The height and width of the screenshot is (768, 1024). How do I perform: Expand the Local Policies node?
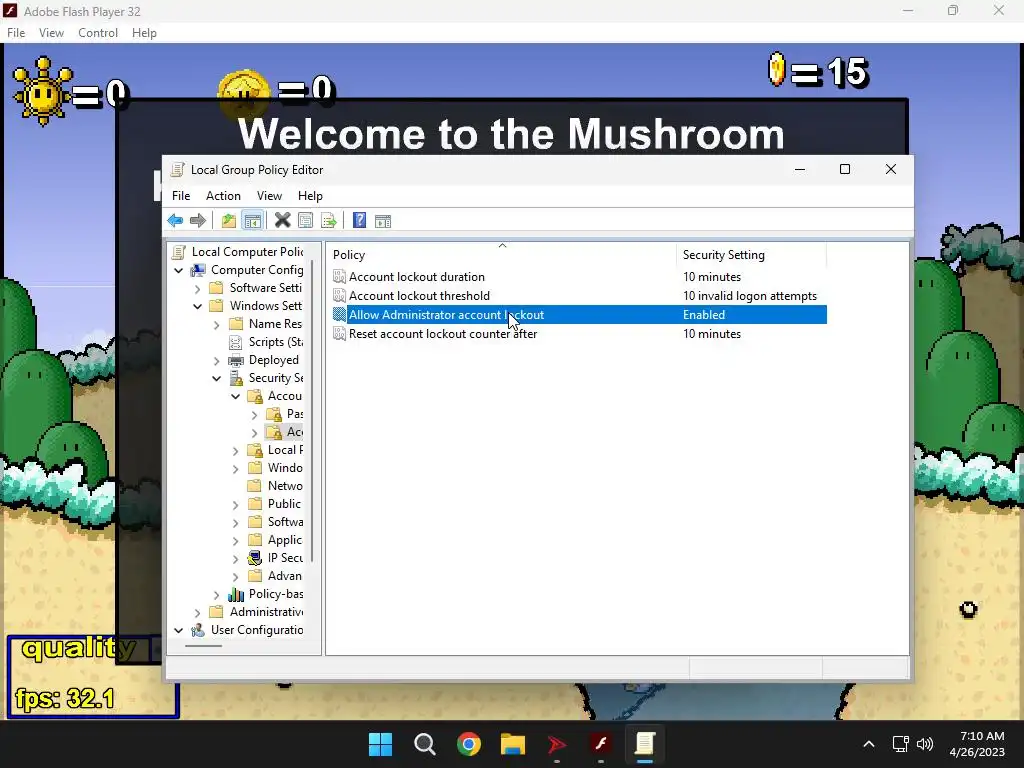(235, 451)
